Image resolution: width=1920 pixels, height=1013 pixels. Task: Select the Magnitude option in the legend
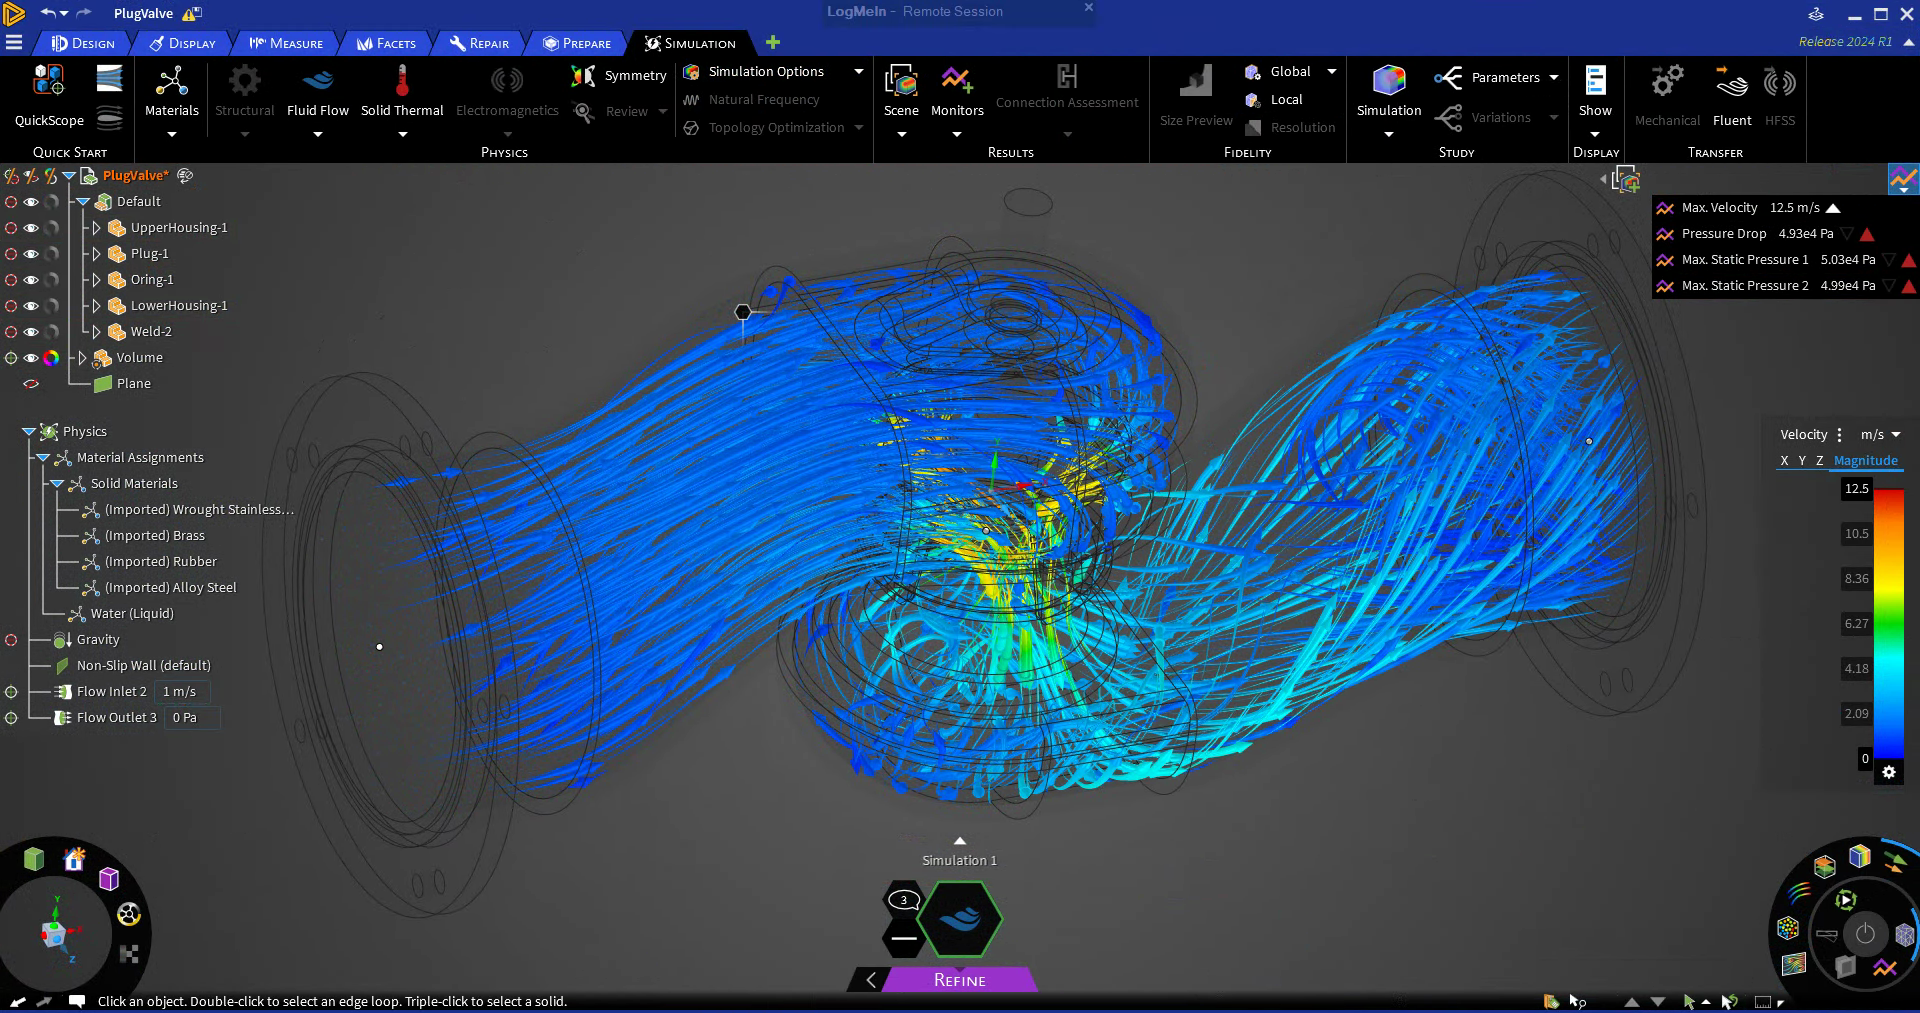[1867, 460]
